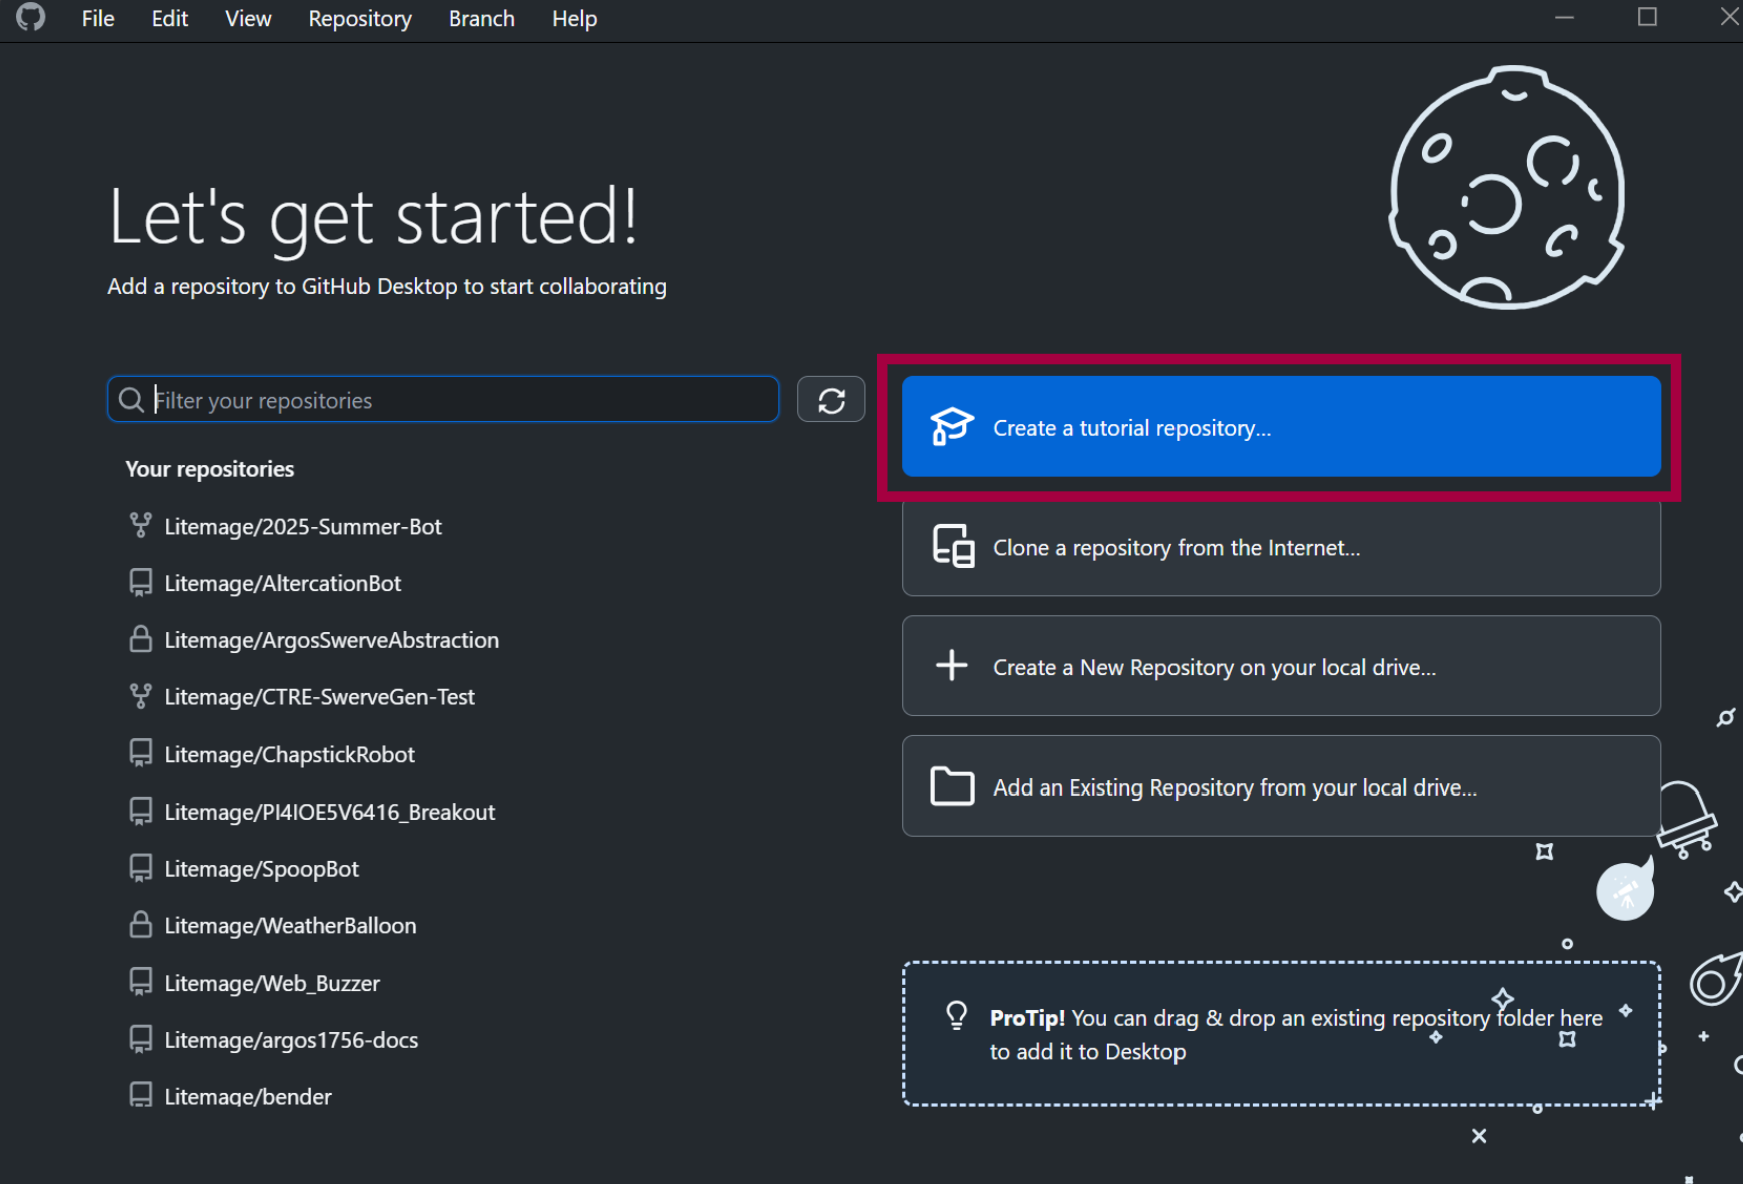The width and height of the screenshot is (1743, 1184).
Task: Select Litemage/Web_Buzzer from your repositories
Action: point(271,982)
